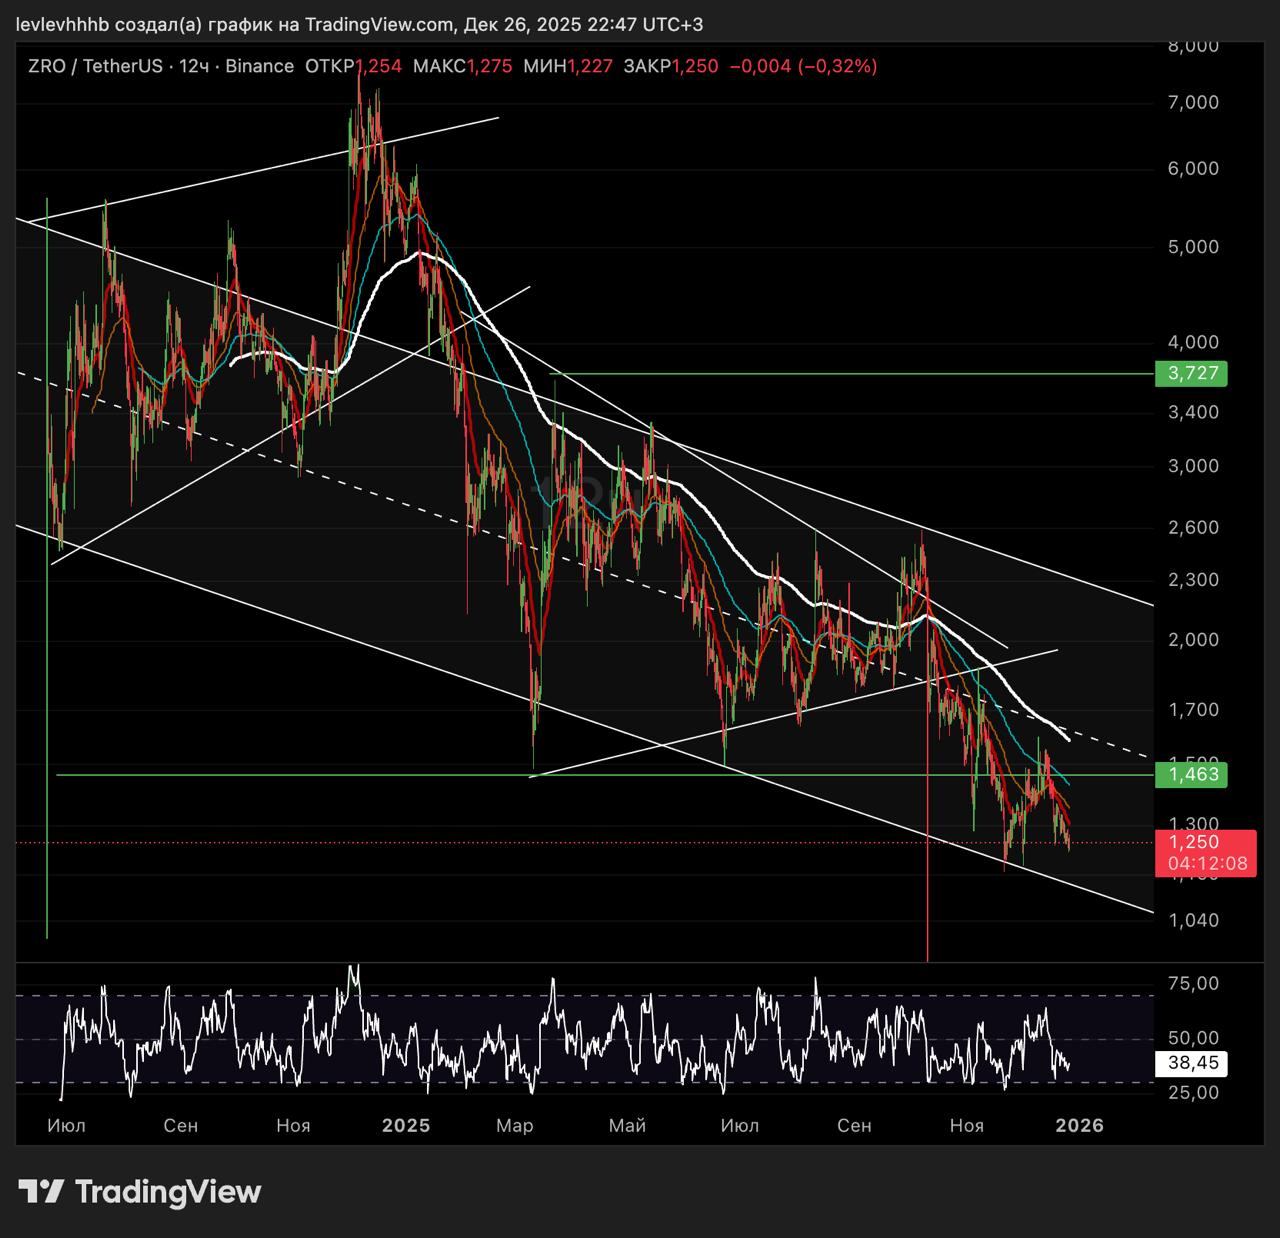This screenshot has width=1280, height=1238.
Task: Click the 2025 year label on time axis
Action: [x=406, y=1125]
